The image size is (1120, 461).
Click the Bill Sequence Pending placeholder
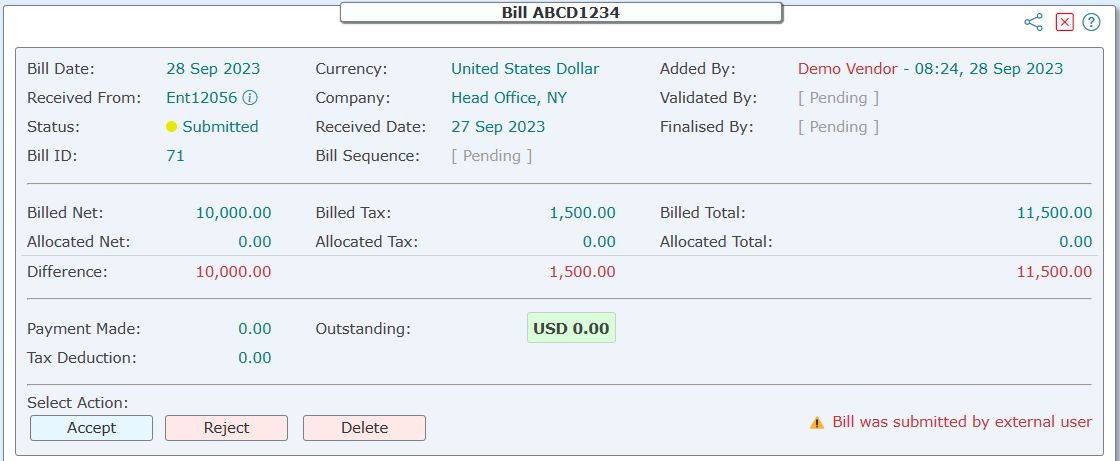point(491,156)
